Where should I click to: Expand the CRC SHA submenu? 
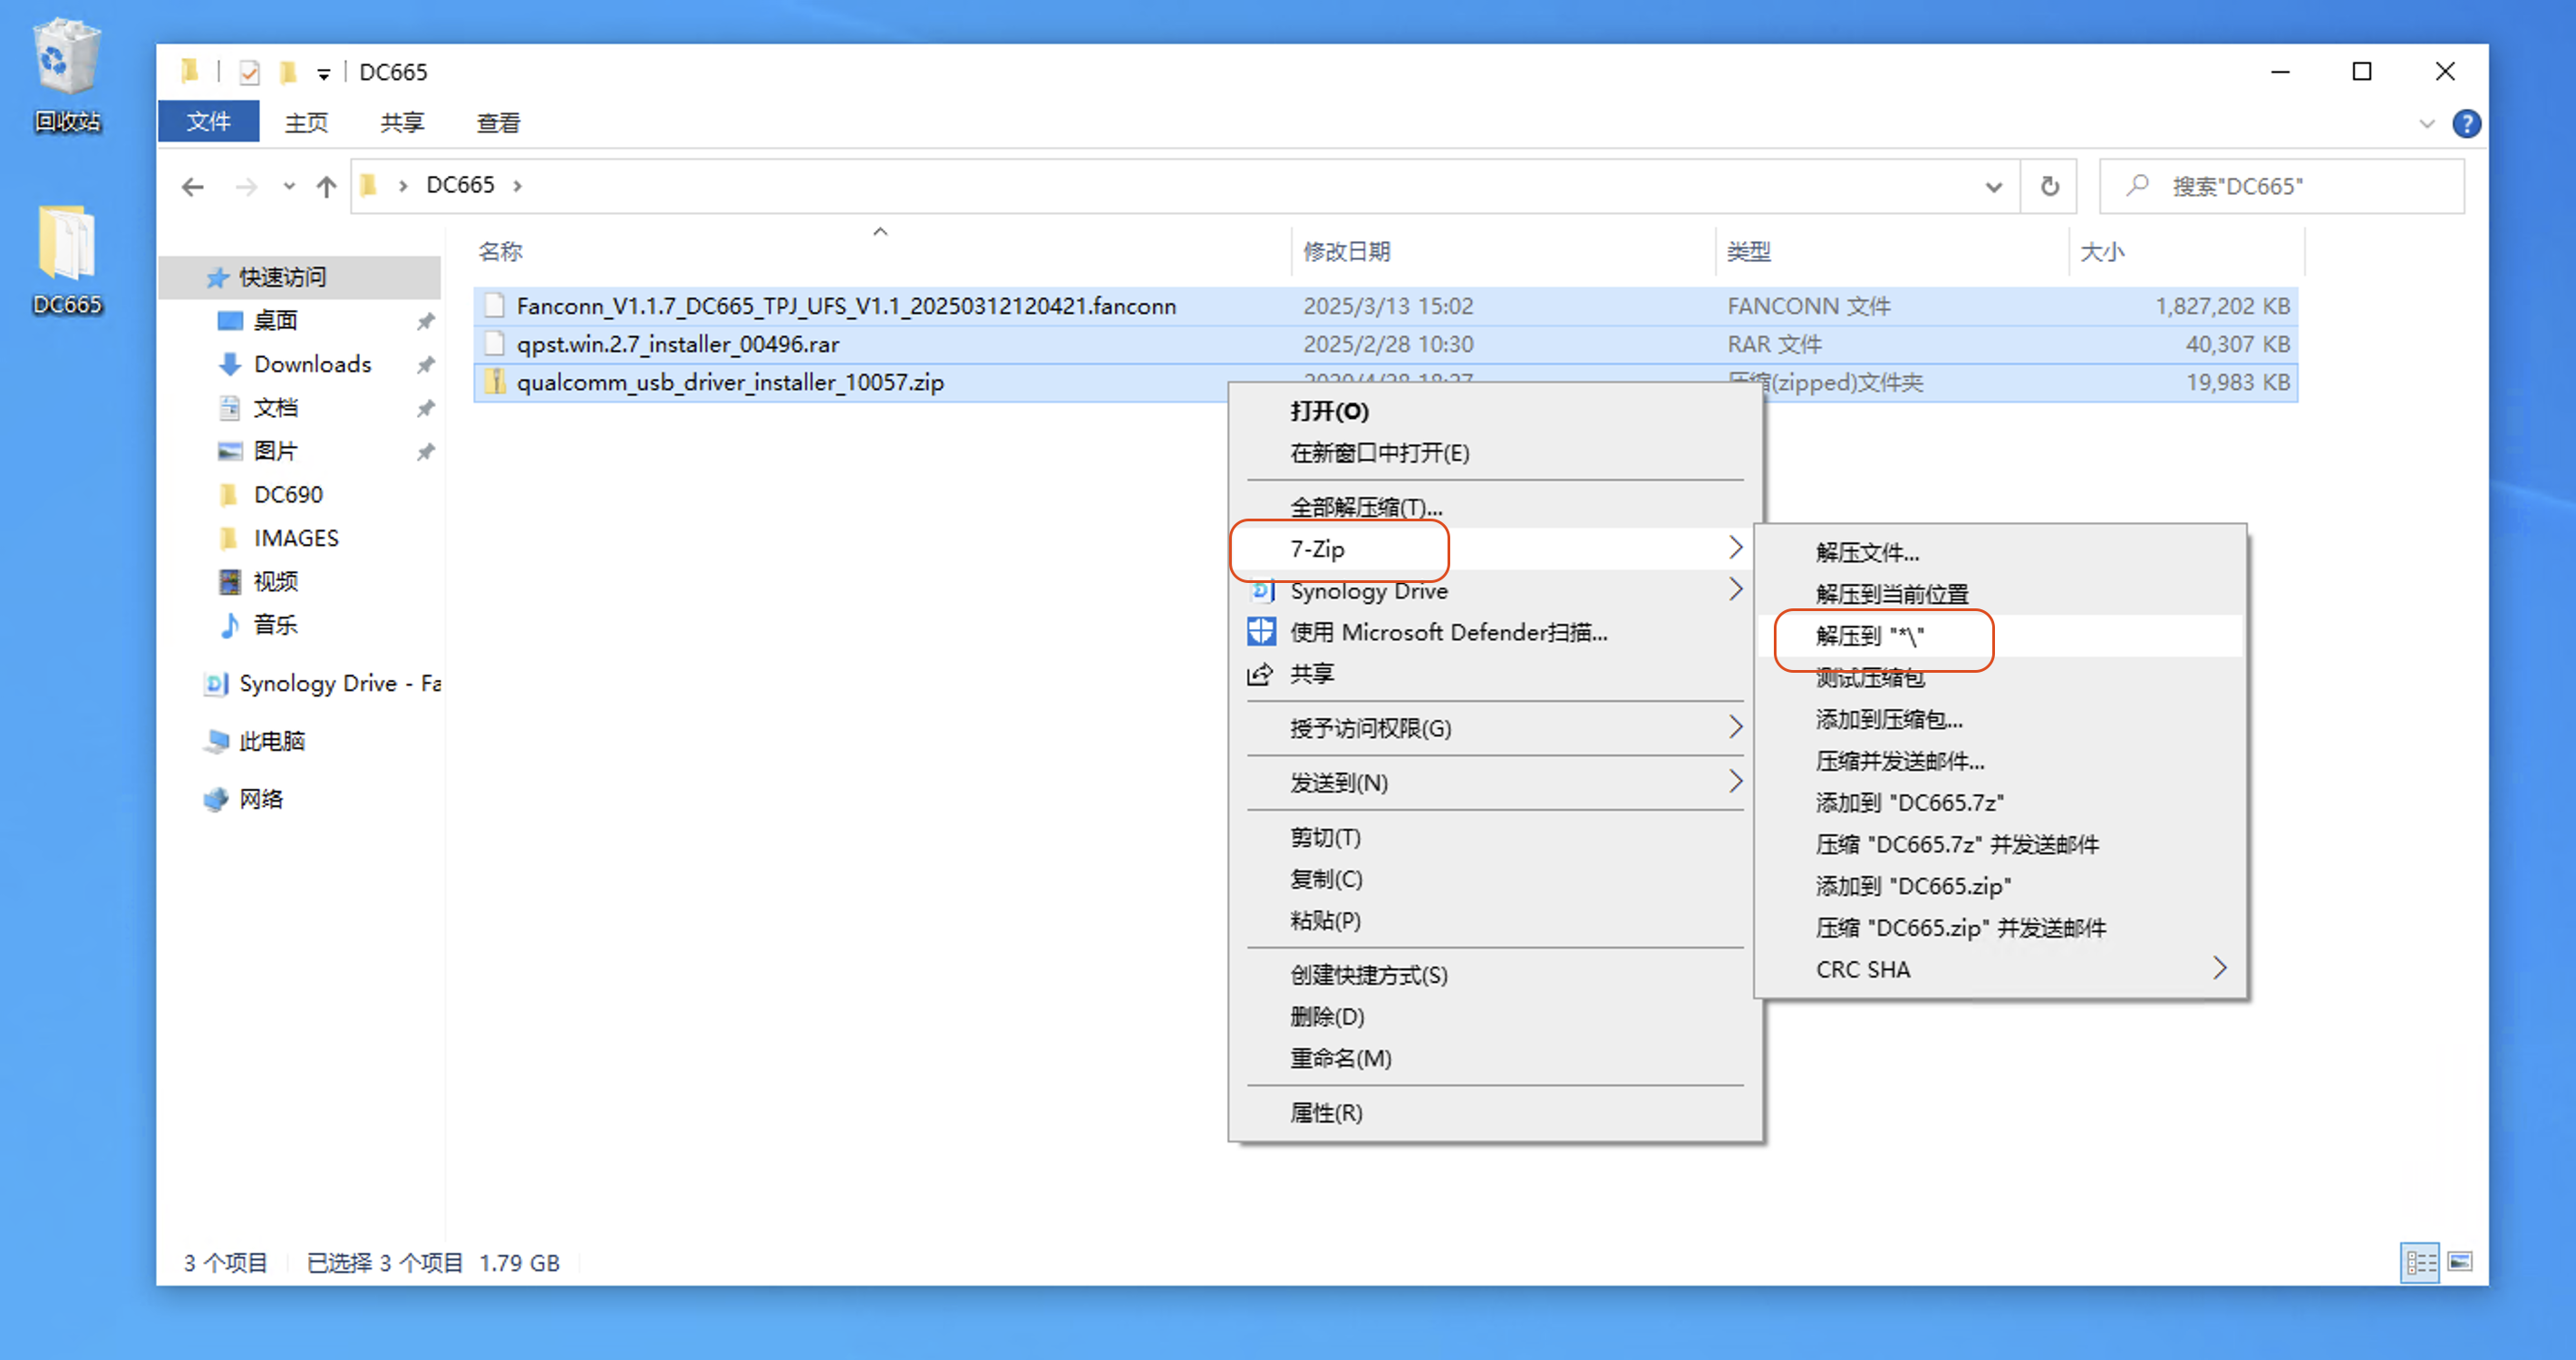click(2219, 968)
